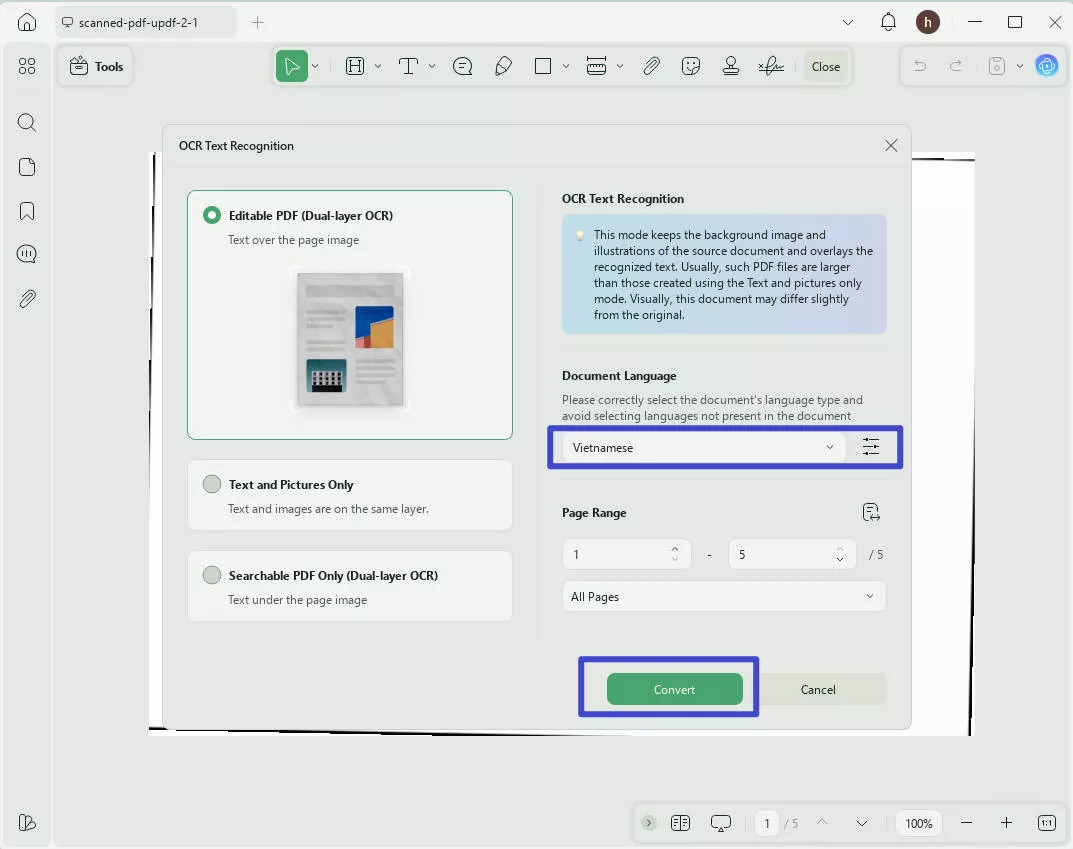Increase the start page number stepper
Image resolution: width=1073 pixels, height=849 pixels.
pos(675,549)
